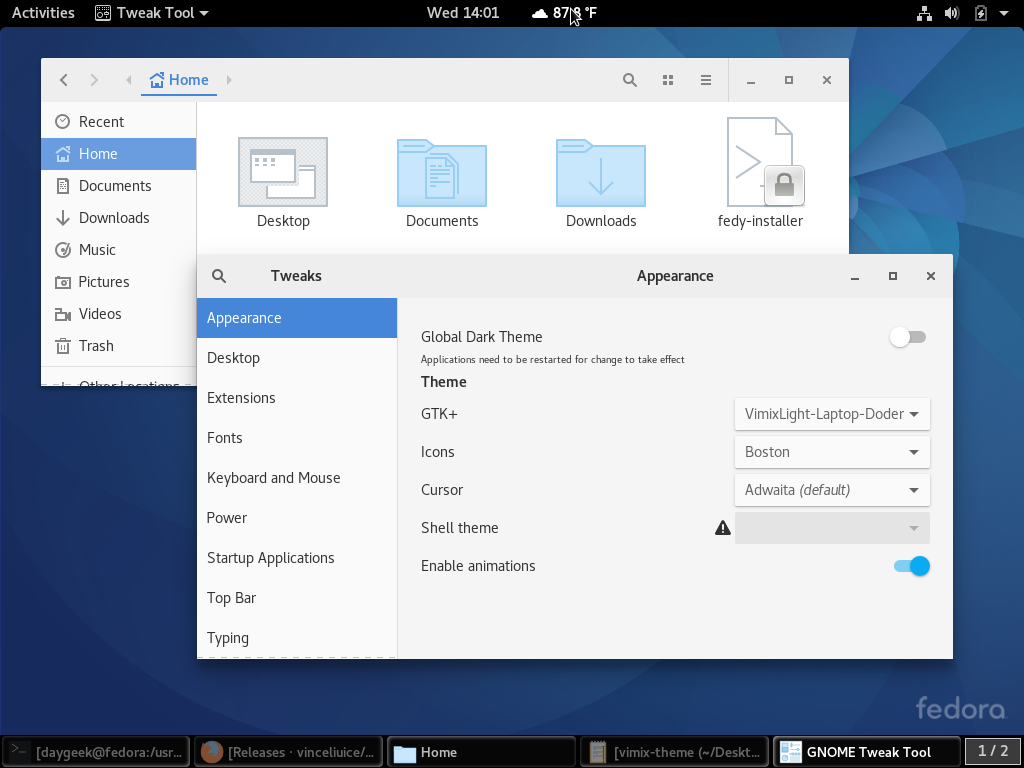Open the Files hamburger menu icon
Image resolution: width=1024 pixels, height=768 pixels.
(705, 80)
